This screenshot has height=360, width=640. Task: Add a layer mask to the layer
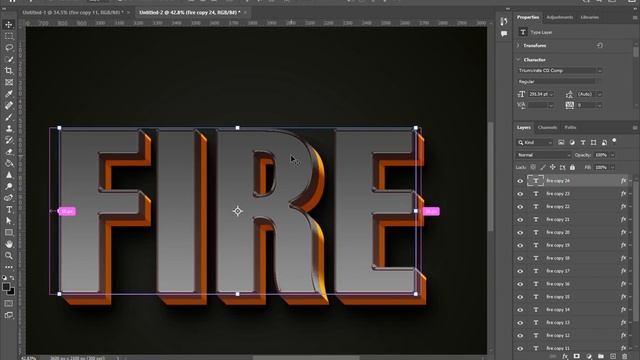click(576, 356)
